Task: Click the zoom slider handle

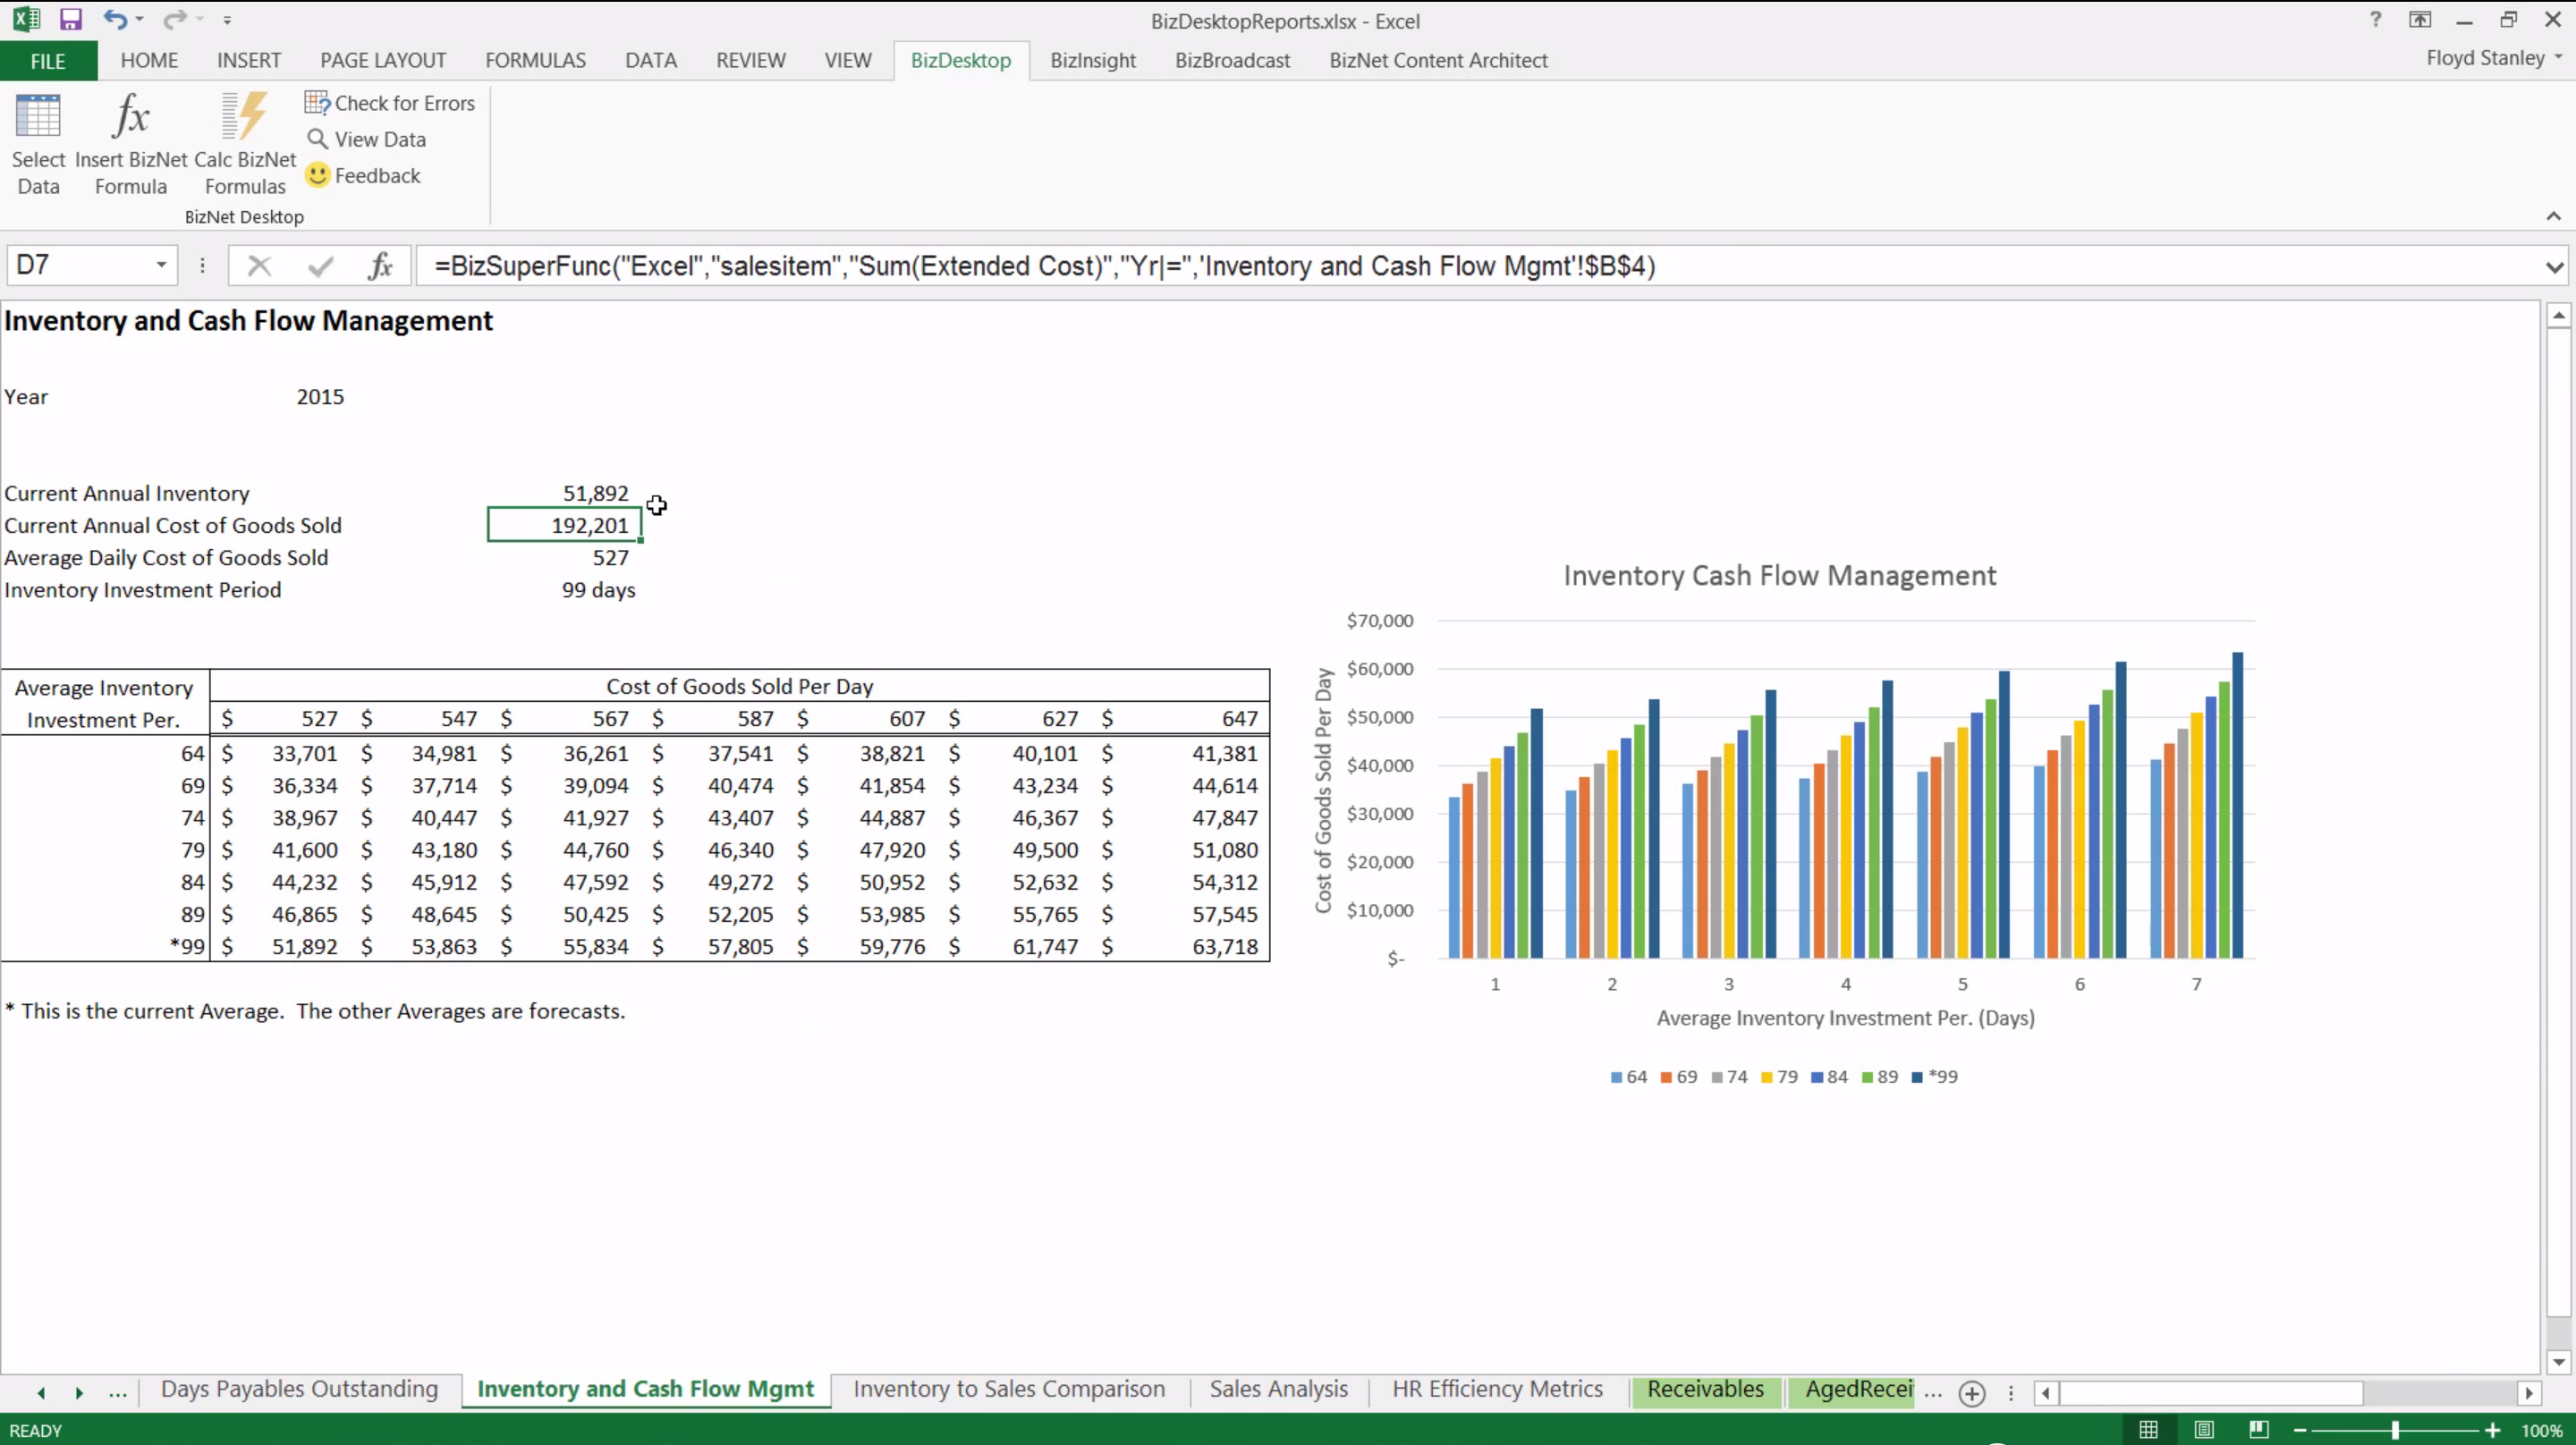Action: pyautogui.click(x=2395, y=1431)
